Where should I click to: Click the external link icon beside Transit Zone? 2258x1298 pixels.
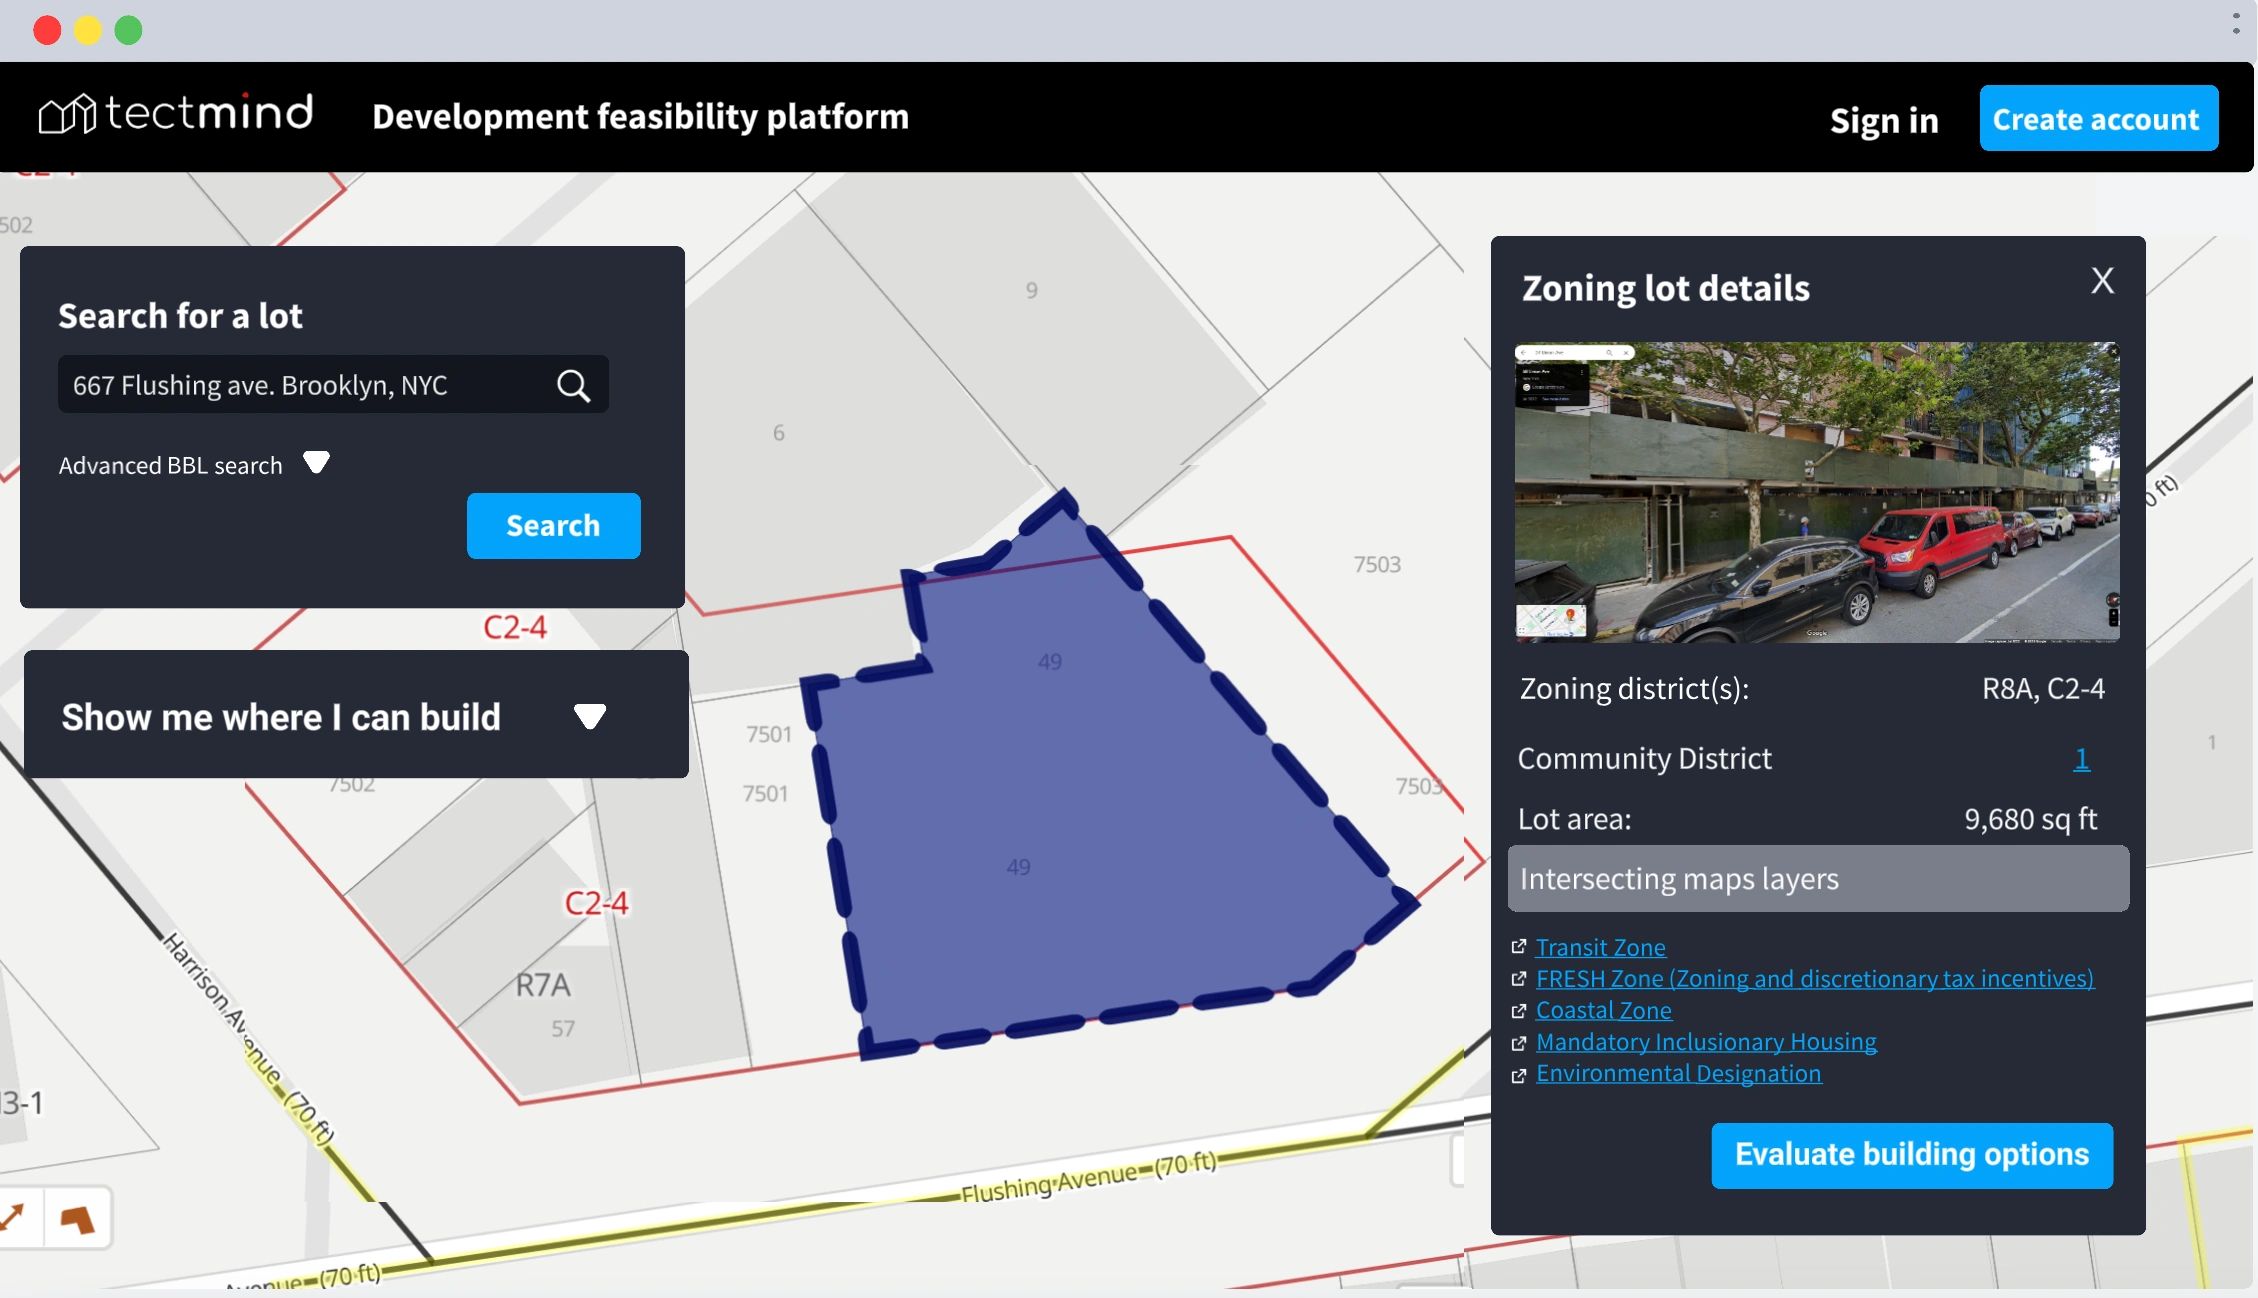click(1521, 947)
